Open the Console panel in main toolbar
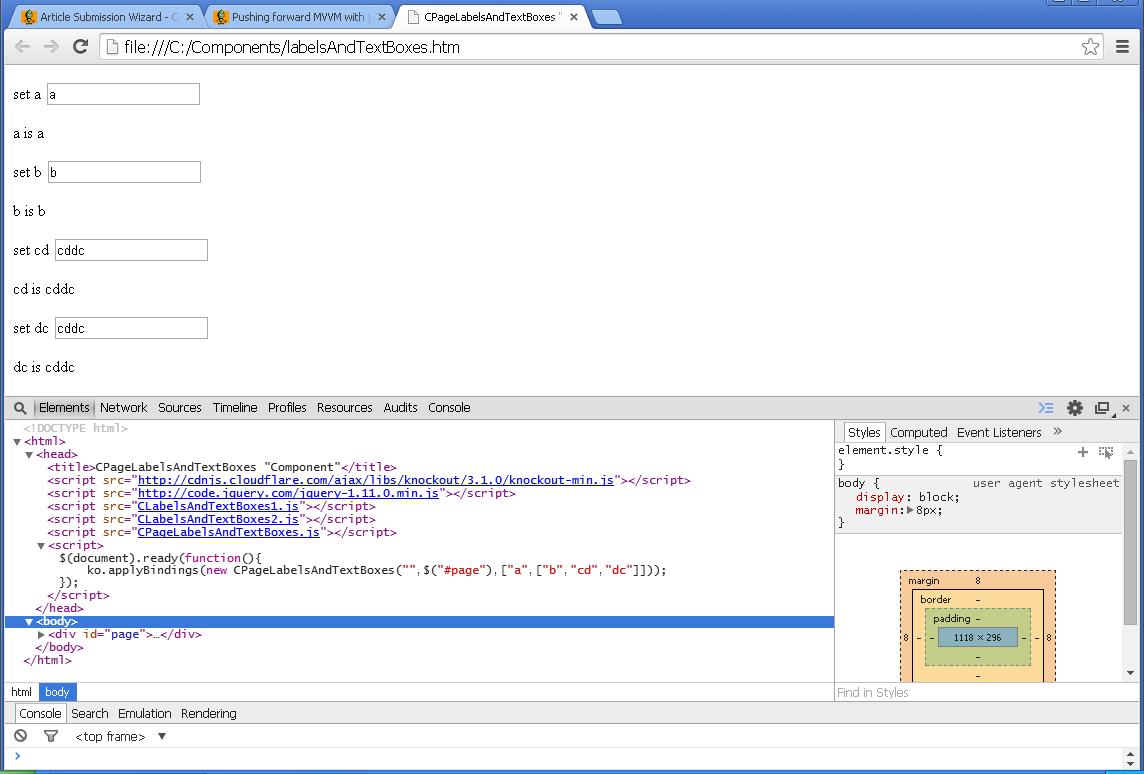 [x=449, y=408]
